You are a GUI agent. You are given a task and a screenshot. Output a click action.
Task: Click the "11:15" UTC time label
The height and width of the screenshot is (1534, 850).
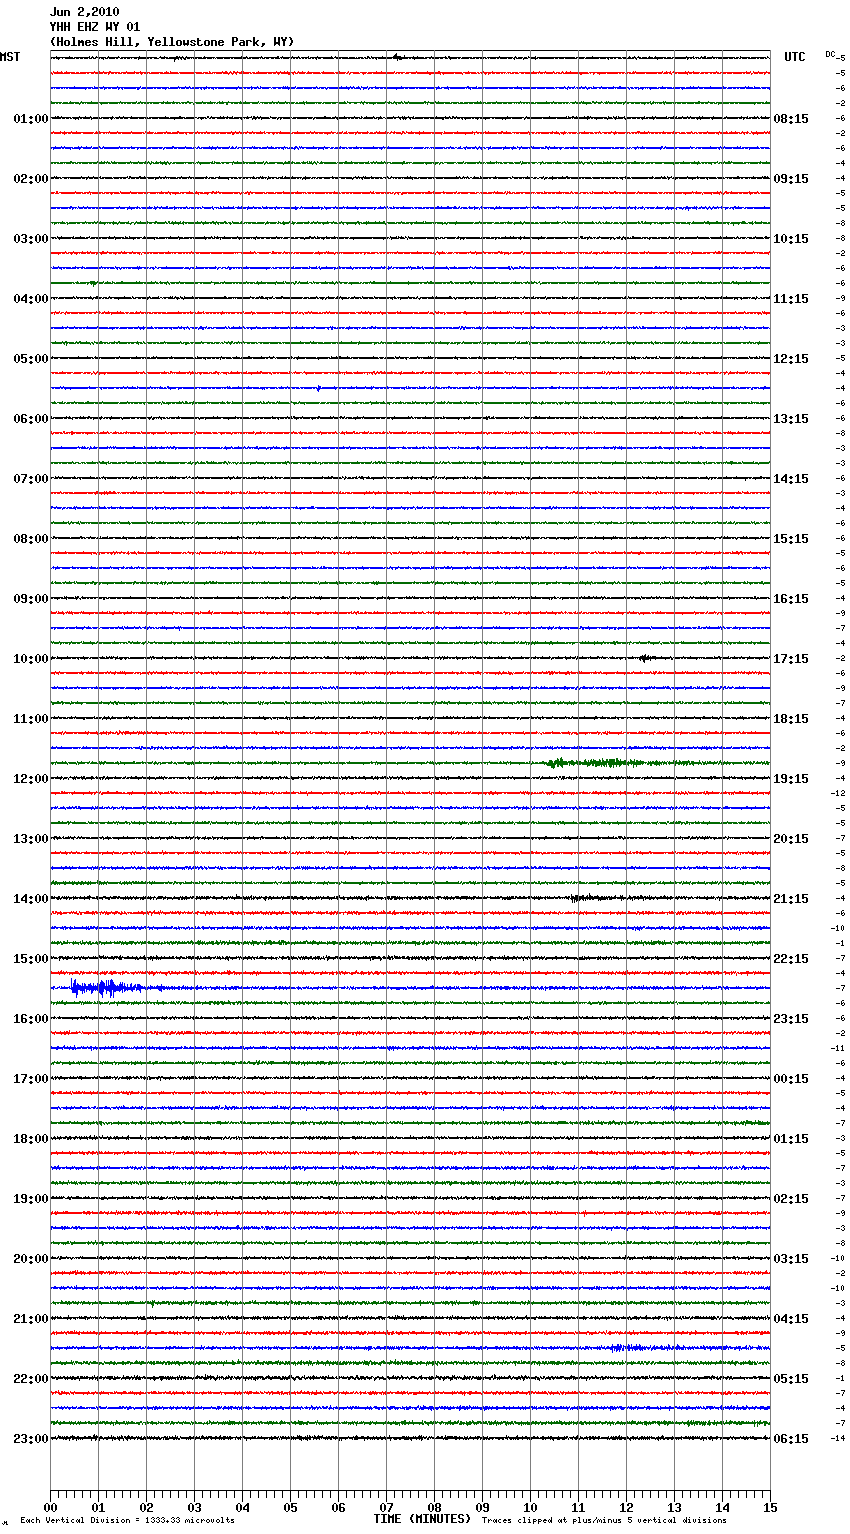791,299
